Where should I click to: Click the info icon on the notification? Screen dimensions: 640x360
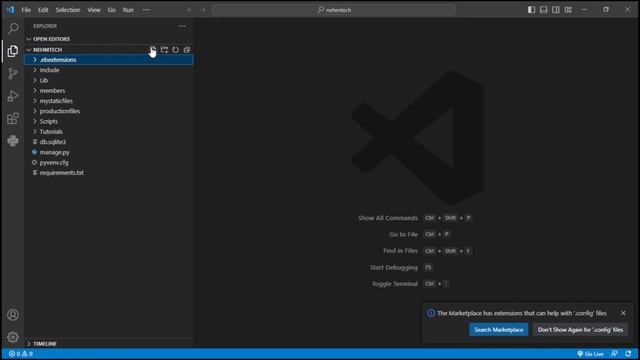[431, 313]
